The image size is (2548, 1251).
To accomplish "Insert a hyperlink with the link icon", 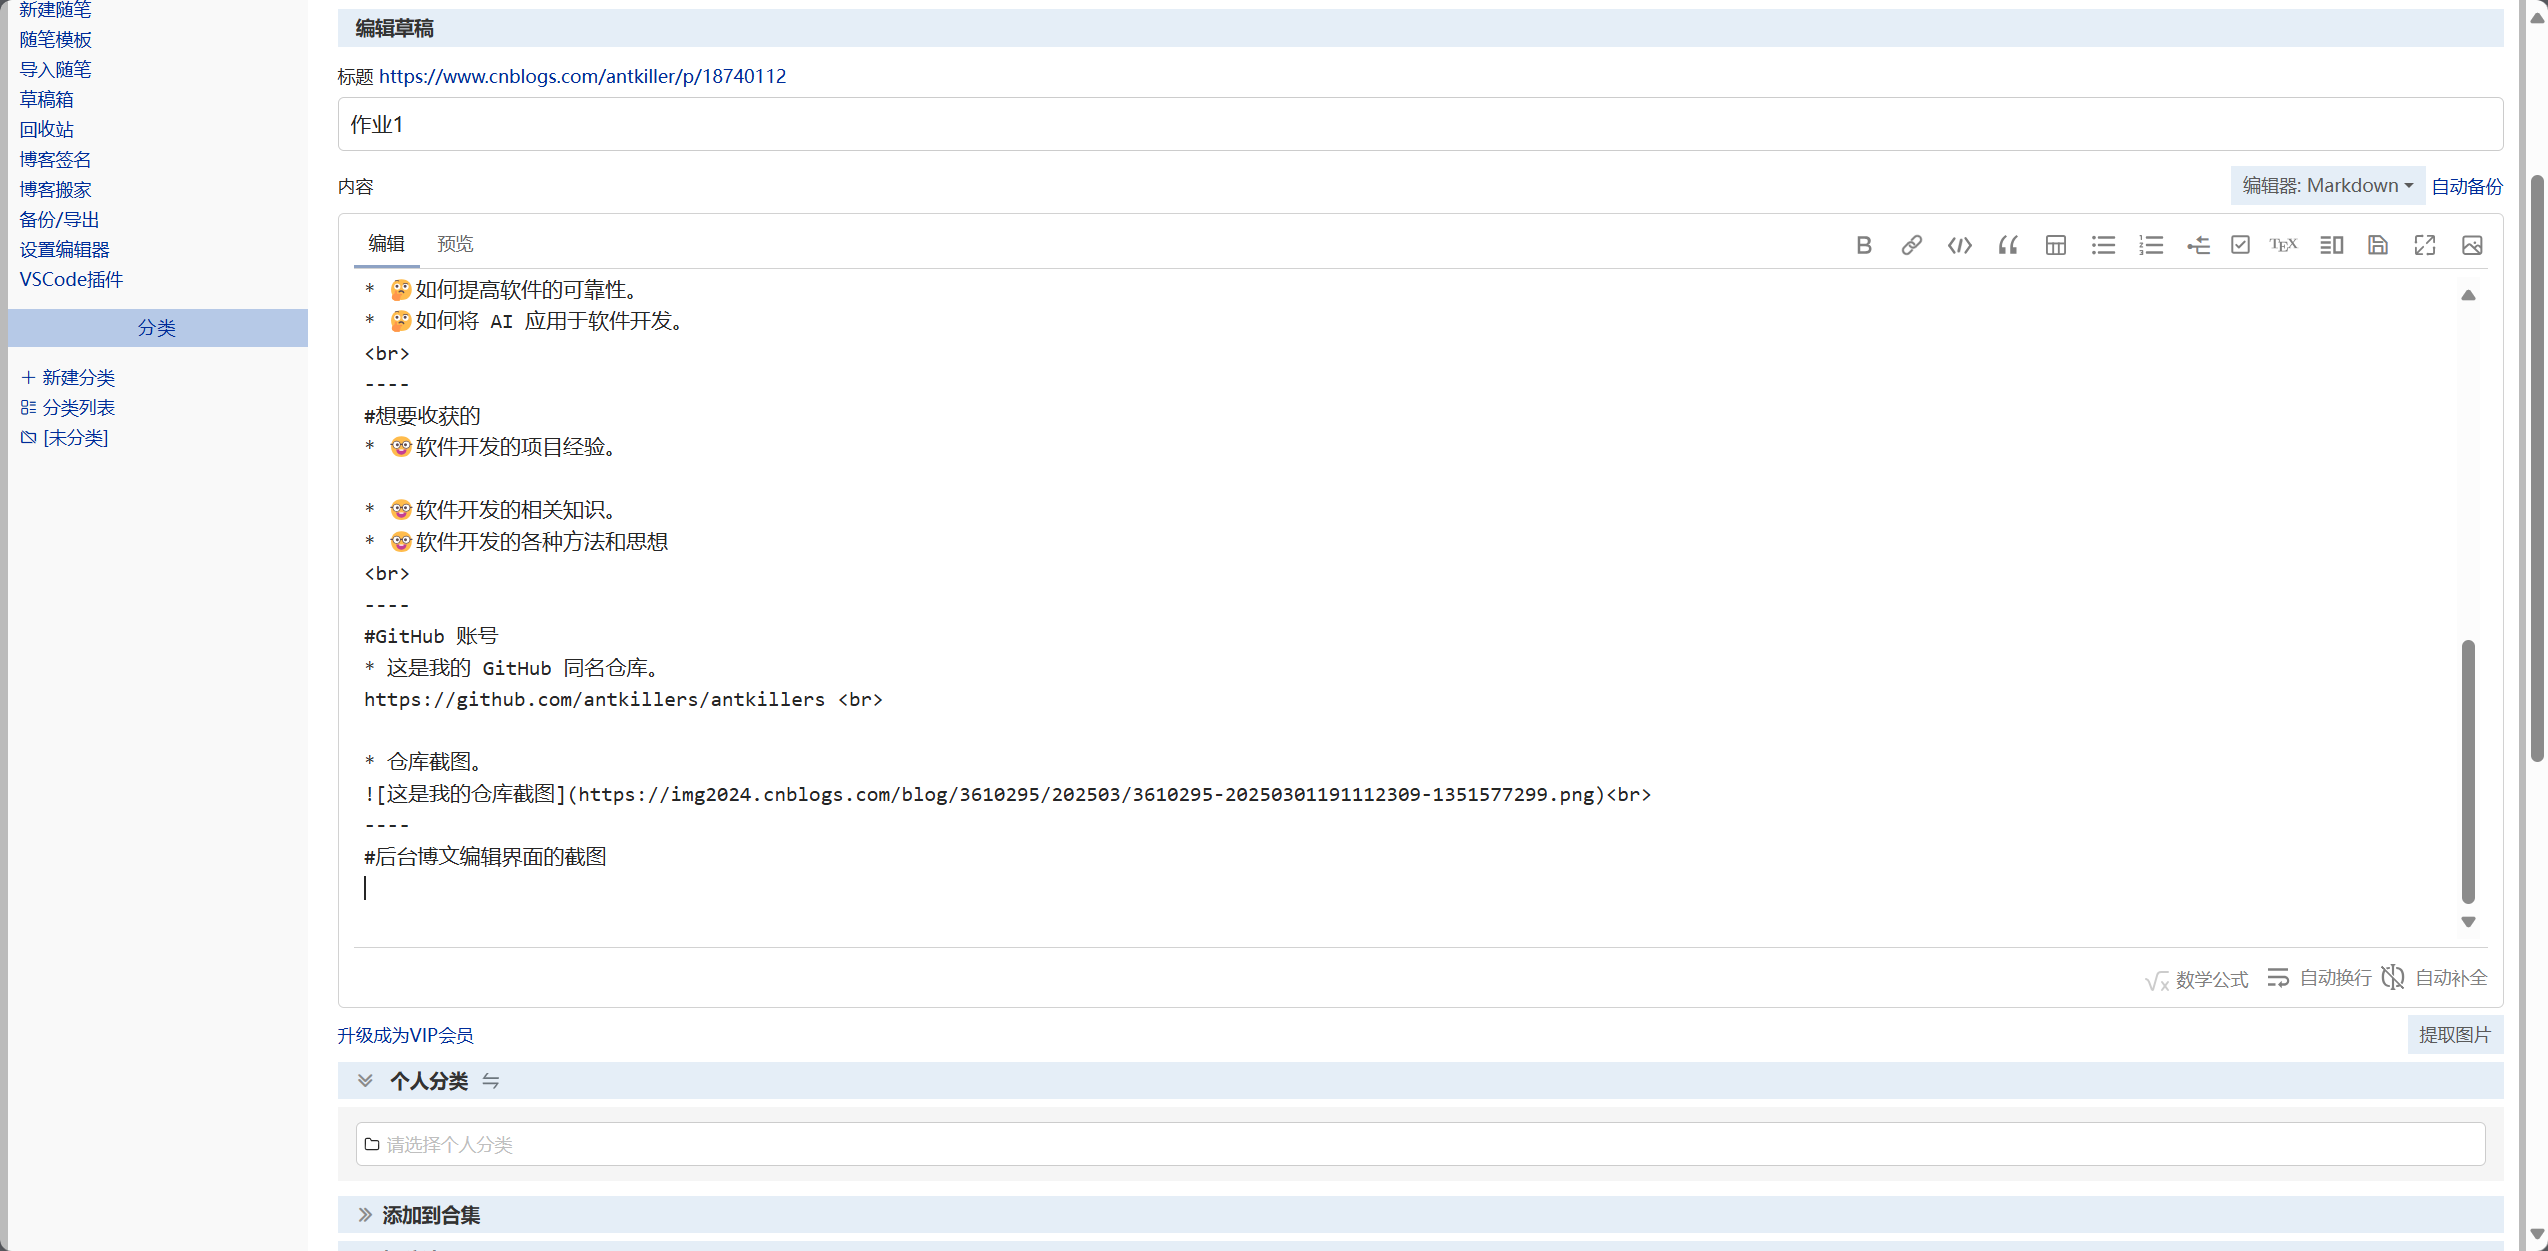I will click(1911, 245).
